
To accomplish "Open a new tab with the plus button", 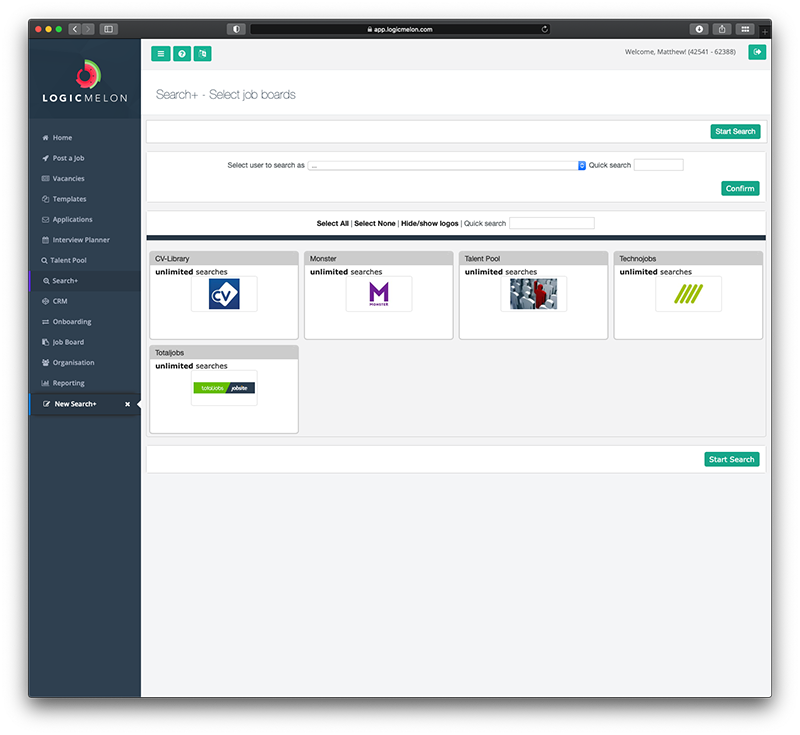I will coord(765,32).
